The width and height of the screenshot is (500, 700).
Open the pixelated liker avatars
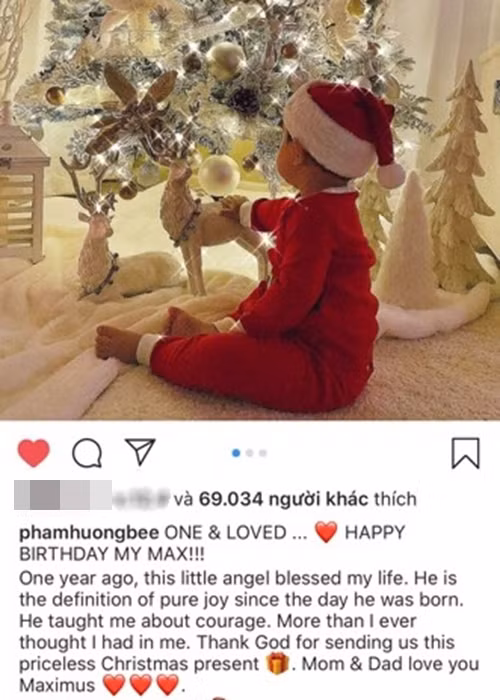click(63, 495)
